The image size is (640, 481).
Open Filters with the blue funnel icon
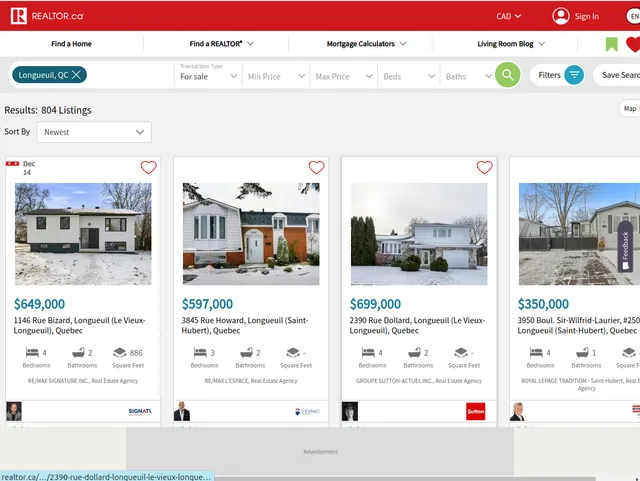pyautogui.click(x=574, y=75)
